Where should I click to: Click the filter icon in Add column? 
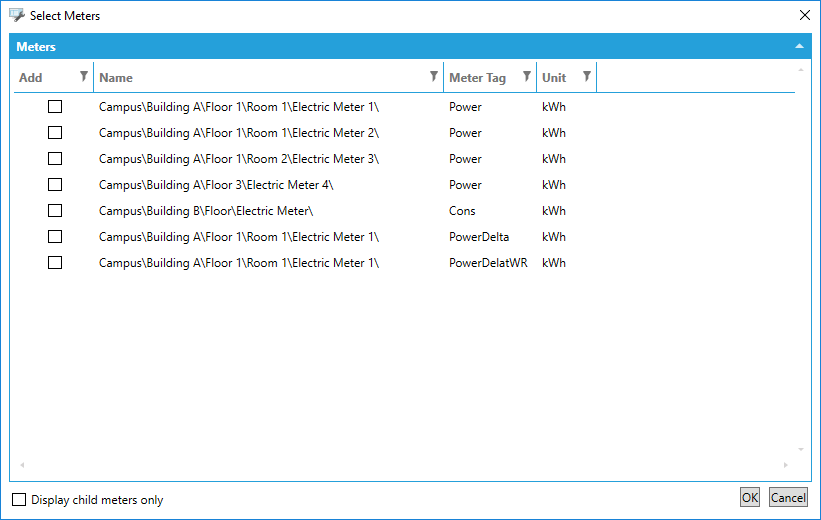[x=84, y=77]
